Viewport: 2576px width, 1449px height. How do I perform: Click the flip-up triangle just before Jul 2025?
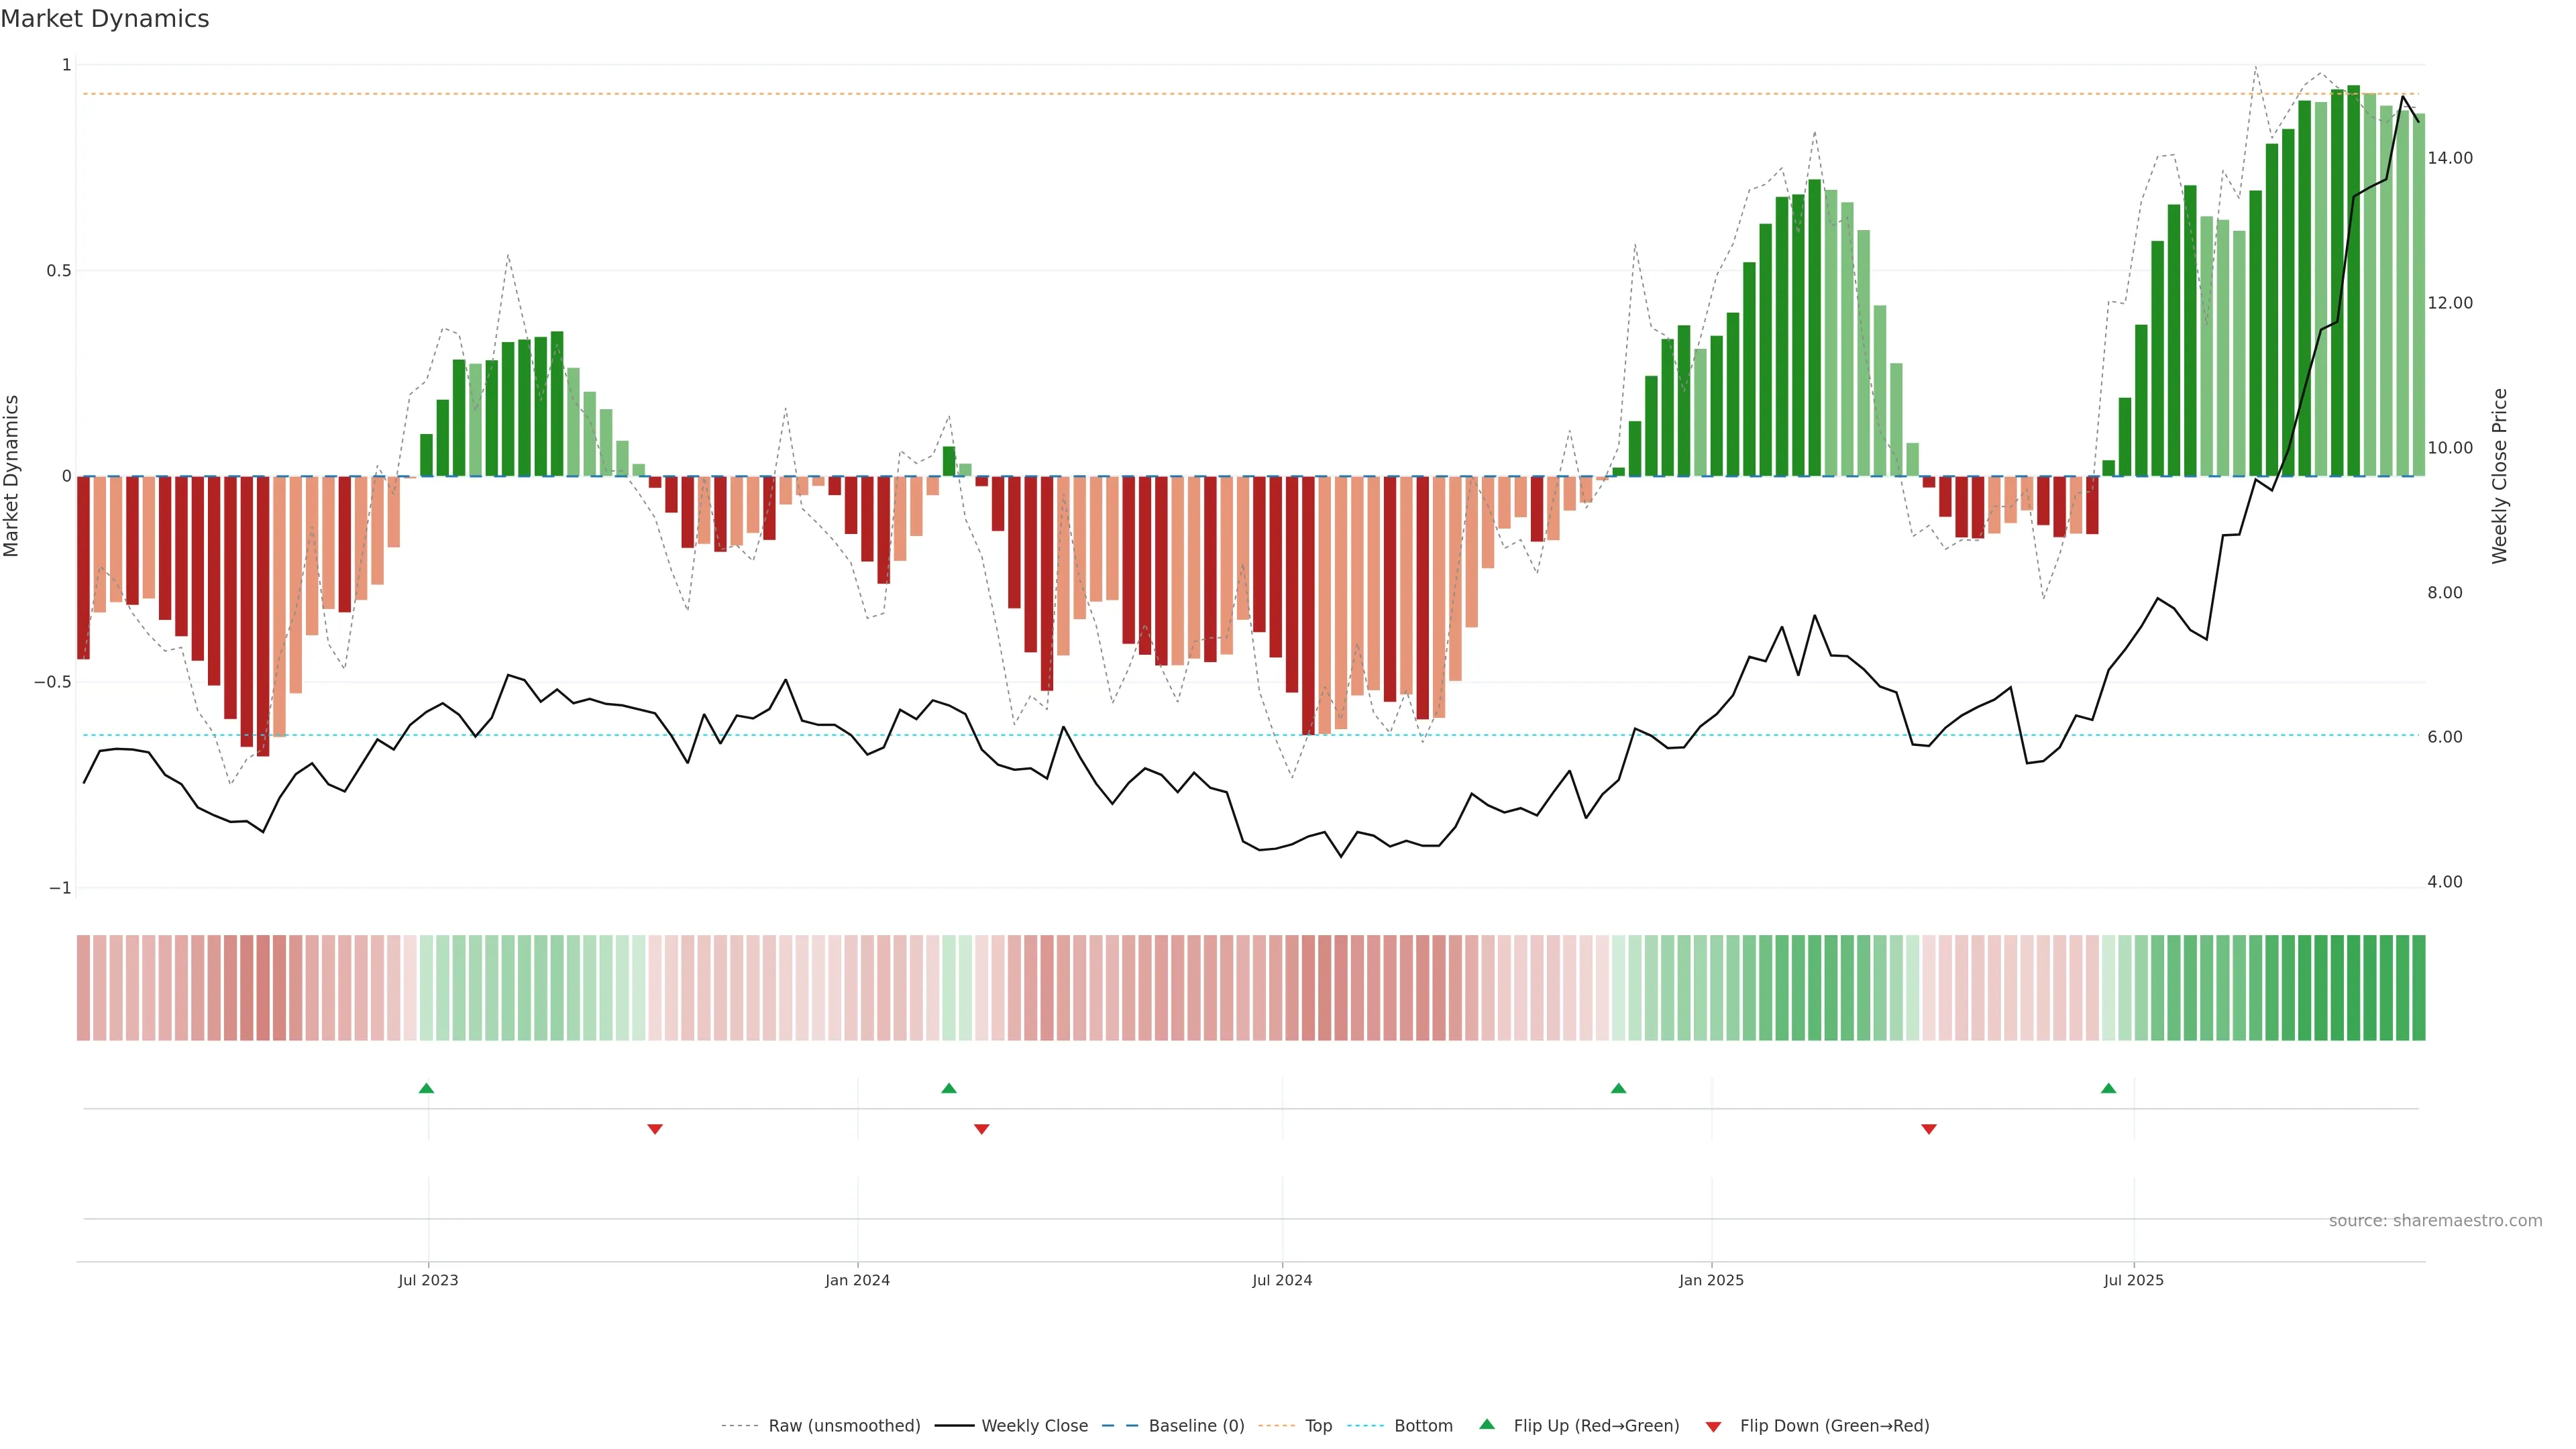pyautogui.click(x=2108, y=1088)
